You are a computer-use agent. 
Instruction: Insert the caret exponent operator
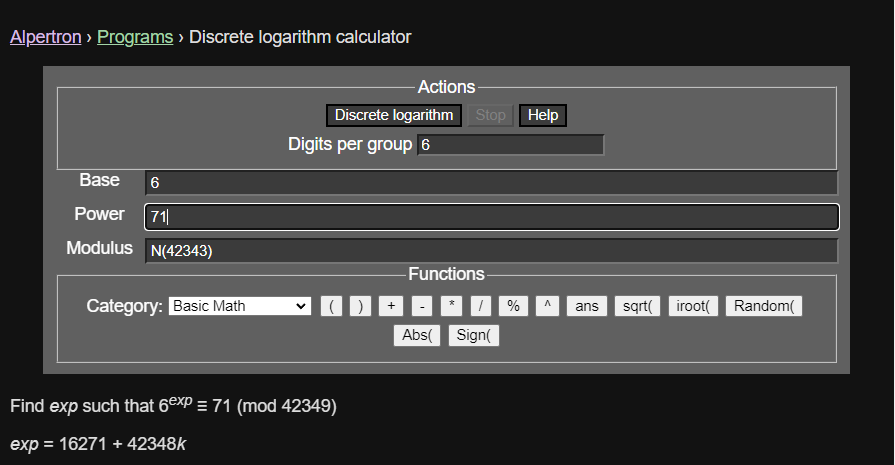coord(545,306)
